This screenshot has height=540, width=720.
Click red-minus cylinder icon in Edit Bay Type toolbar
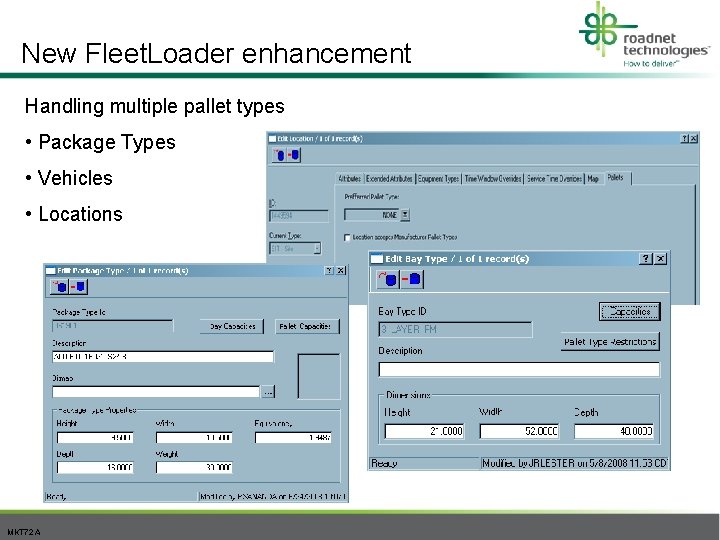(x=412, y=279)
